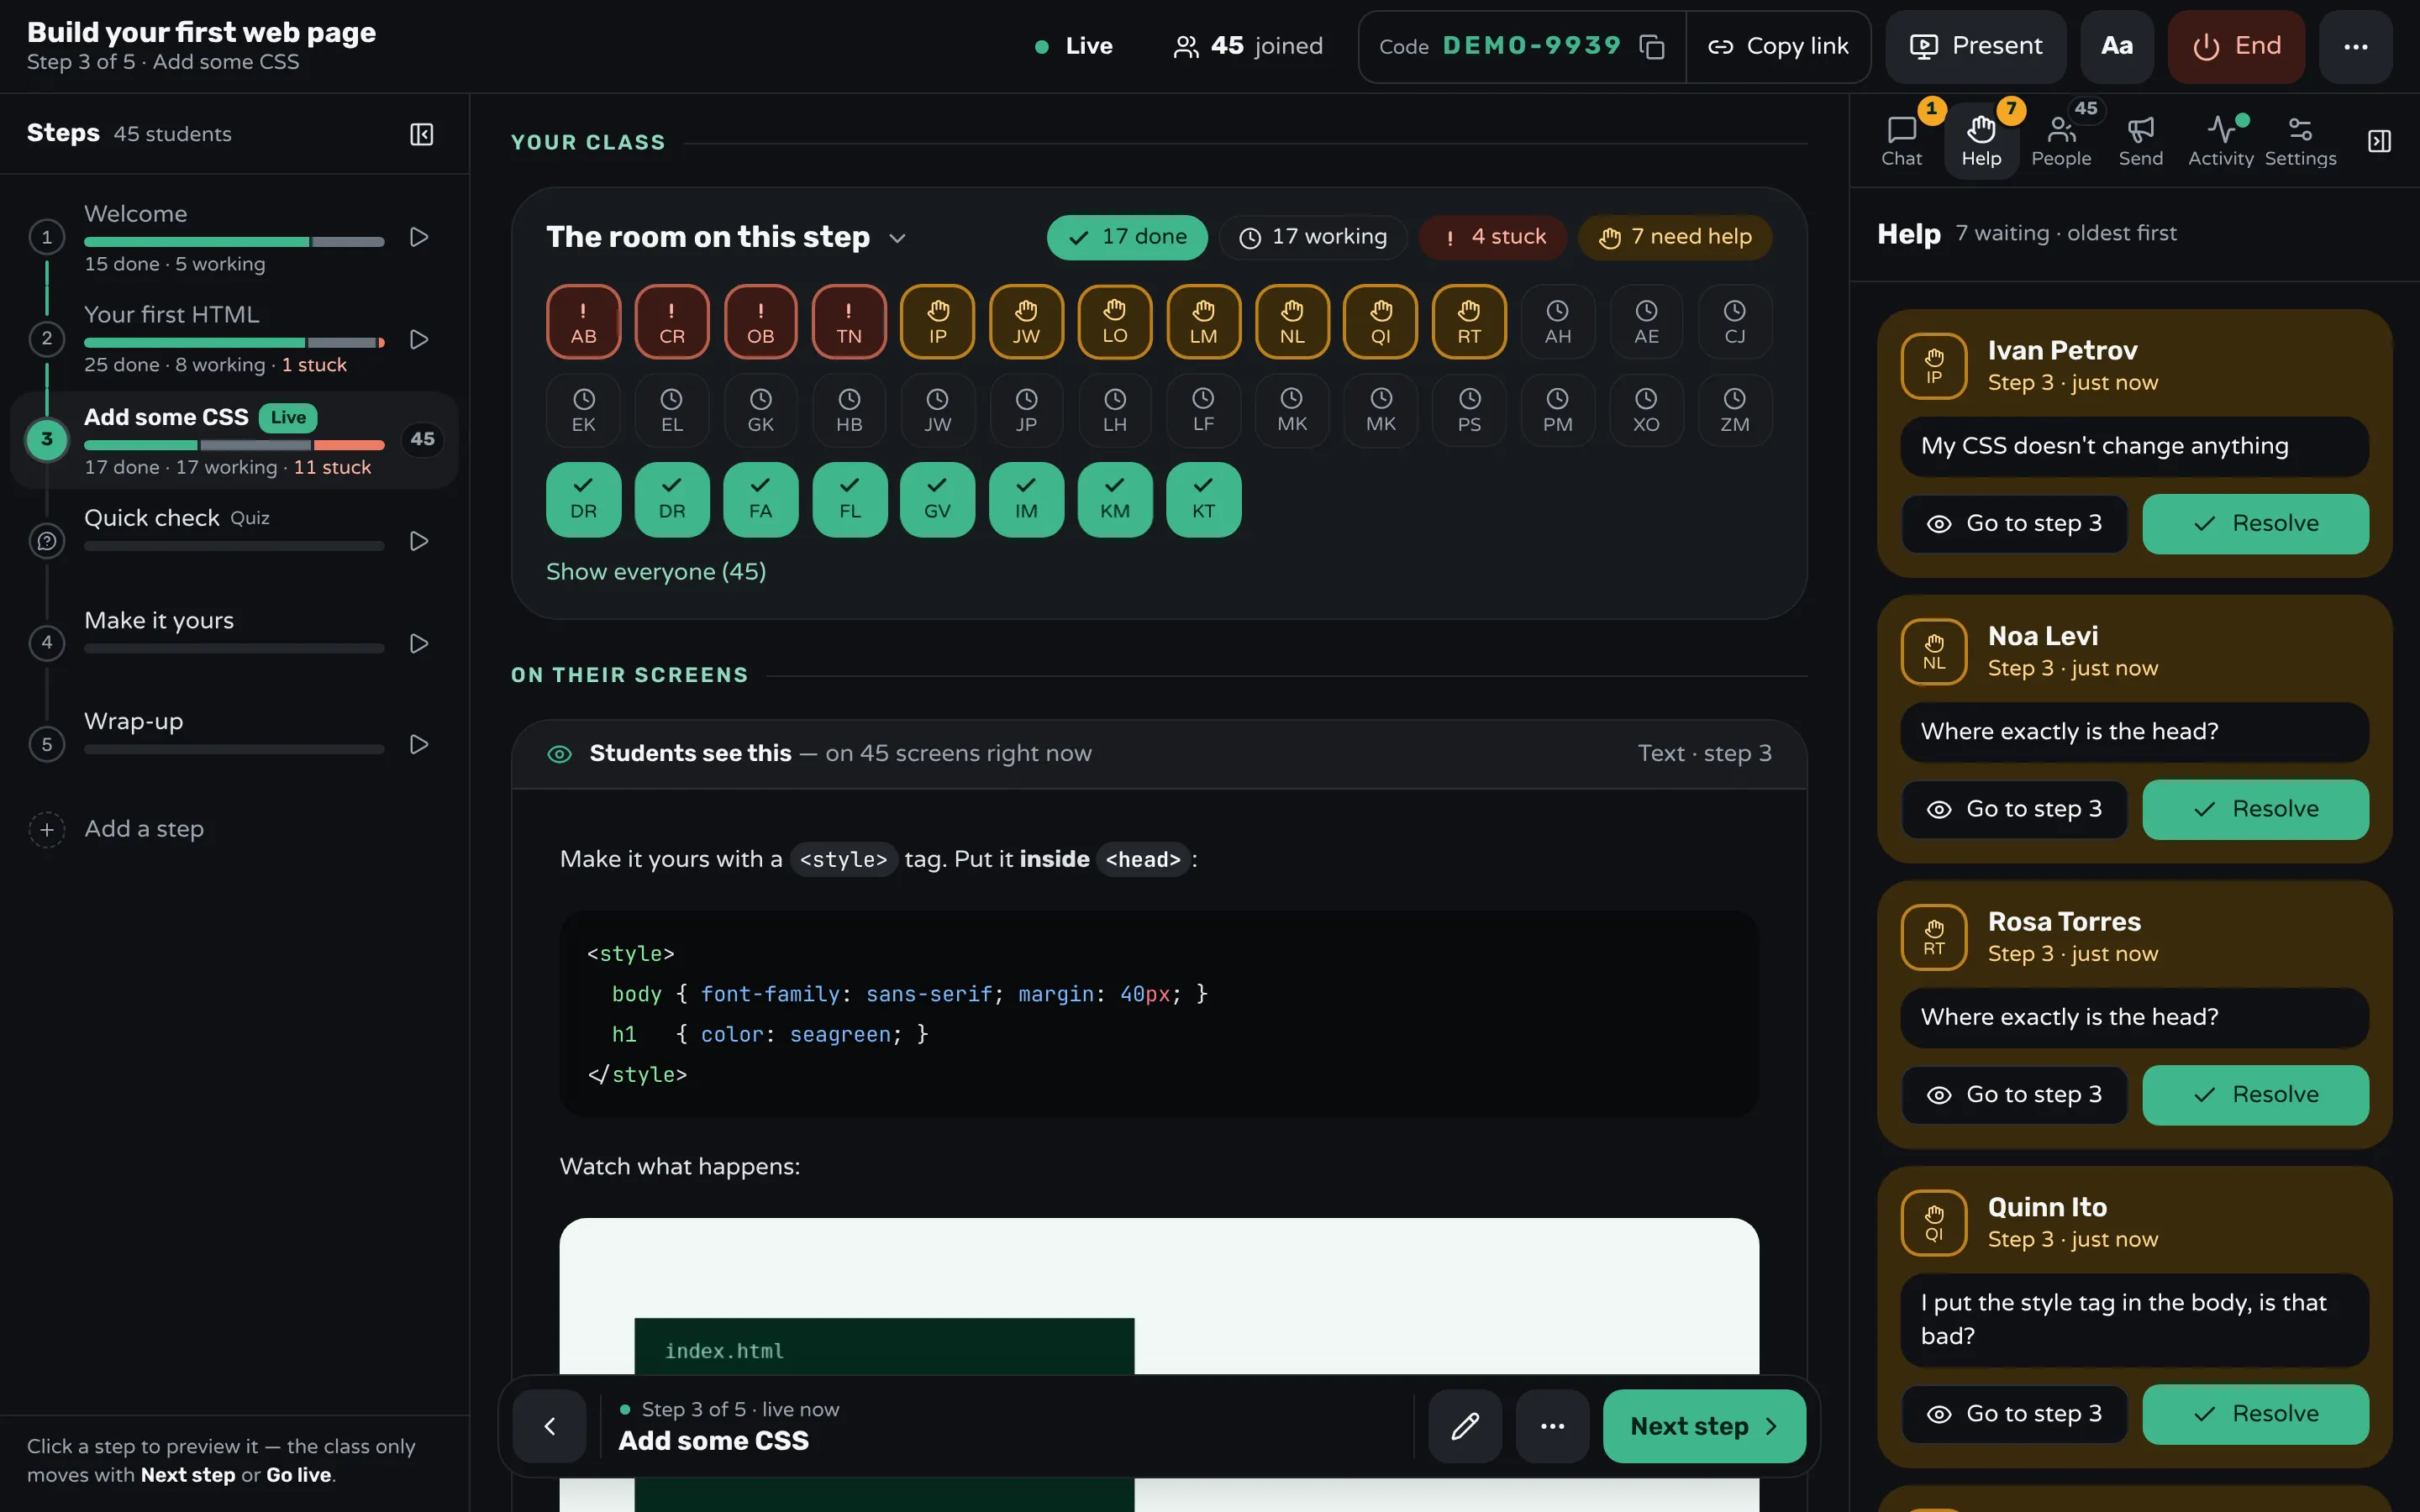Image resolution: width=2420 pixels, height=1512 pixels.
Task: Filter room by 17 working
Action: (x=1312, y=237)
